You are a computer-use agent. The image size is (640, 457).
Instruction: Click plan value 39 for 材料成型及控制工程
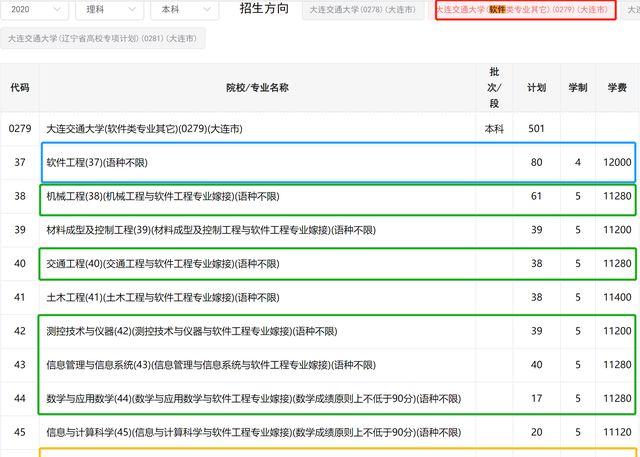coord(536,230)
